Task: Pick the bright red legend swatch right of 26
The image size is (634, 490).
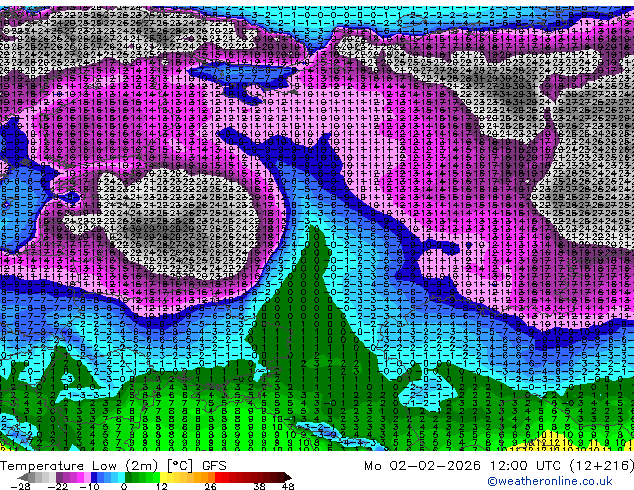Action: [x=218, y=477]
